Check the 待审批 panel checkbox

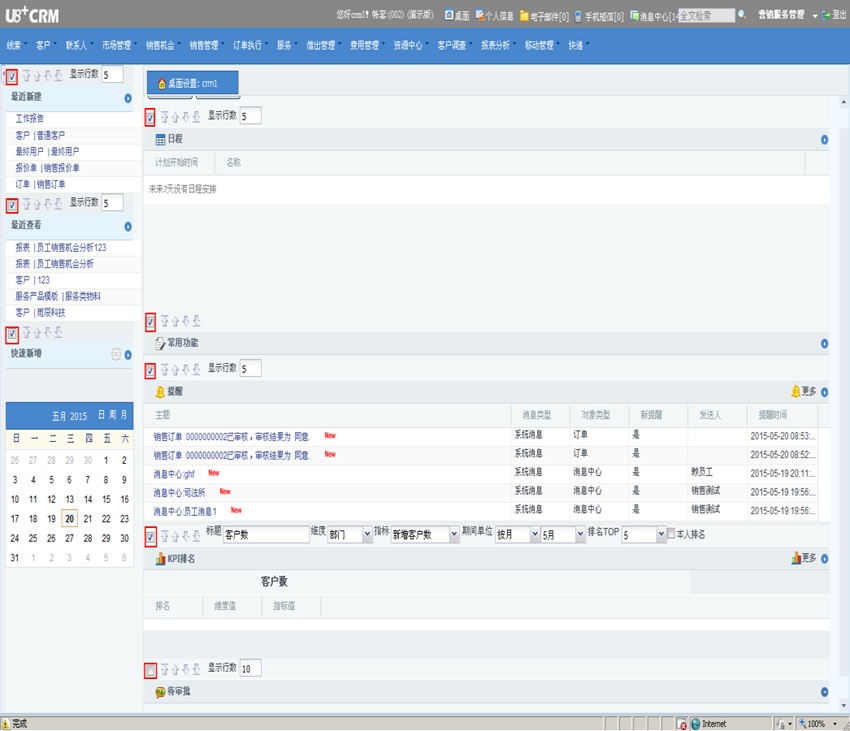[150, 669]
